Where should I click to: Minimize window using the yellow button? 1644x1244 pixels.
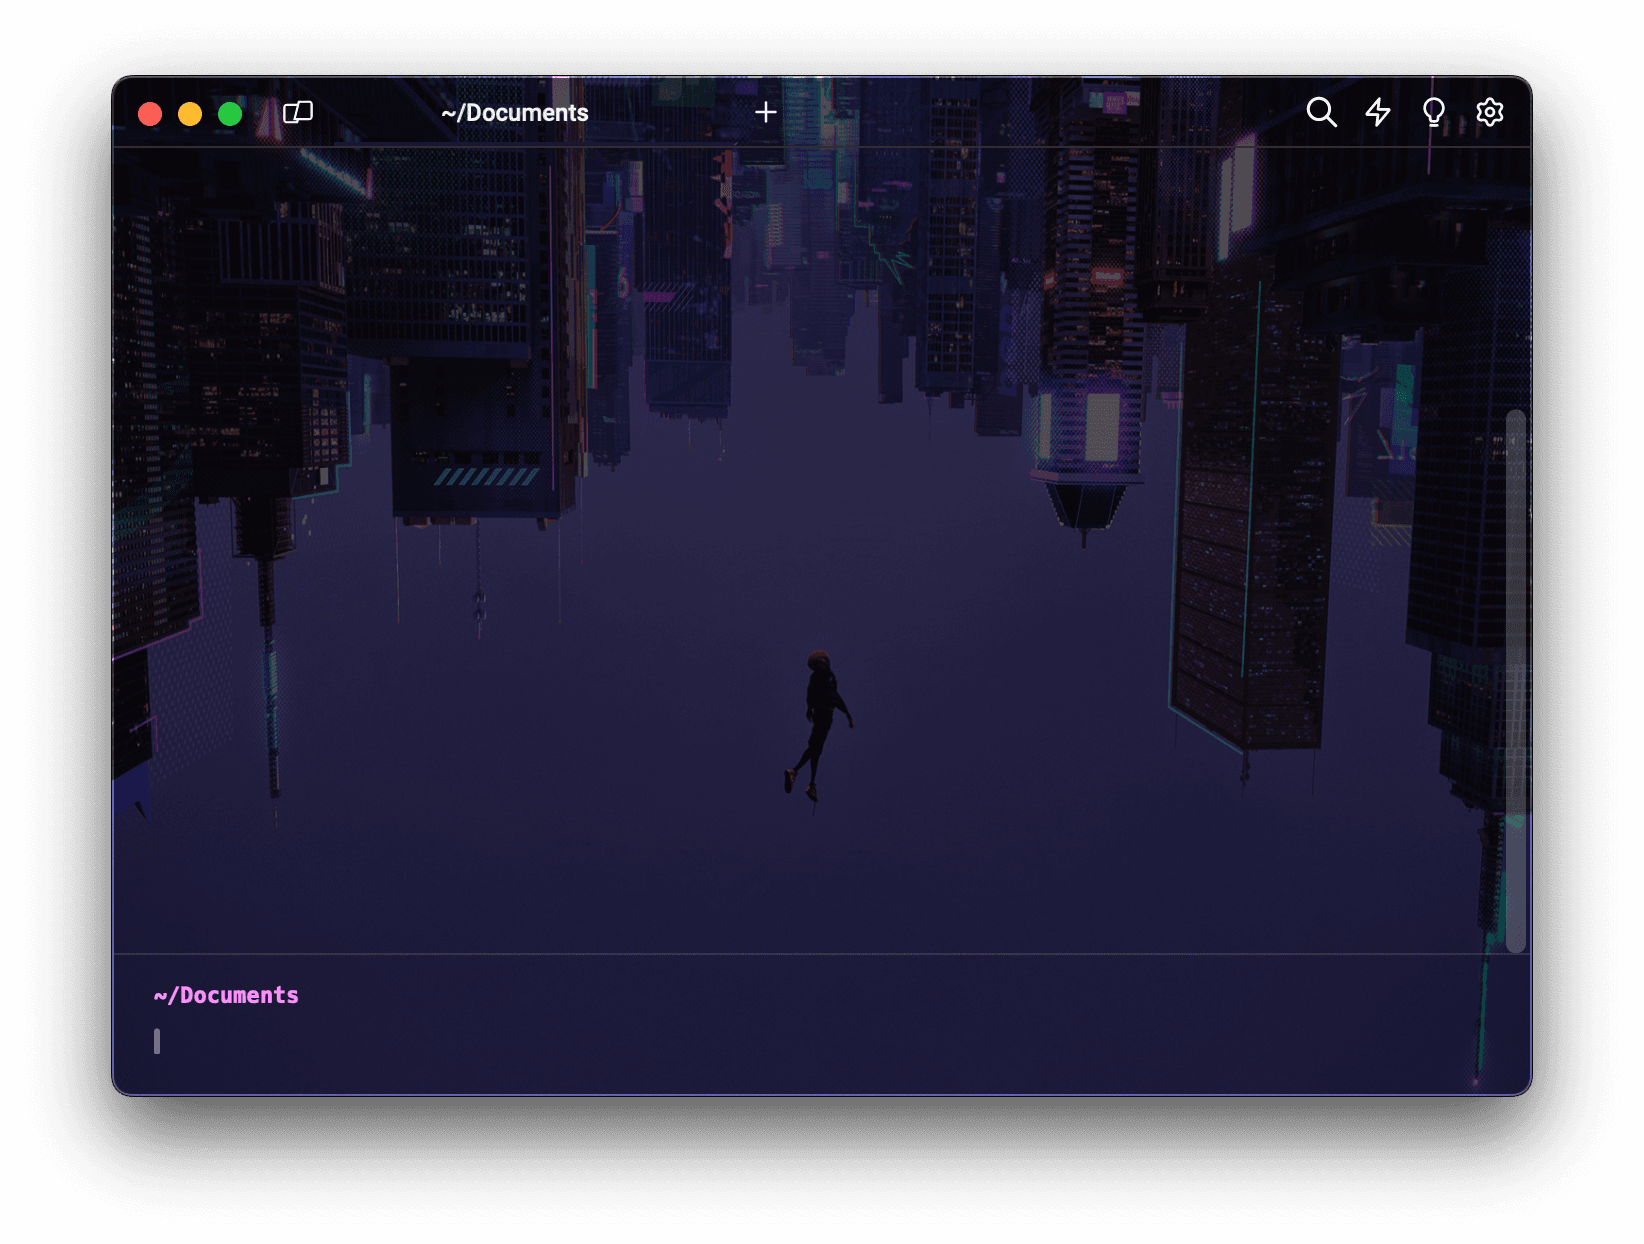point(190,114)
